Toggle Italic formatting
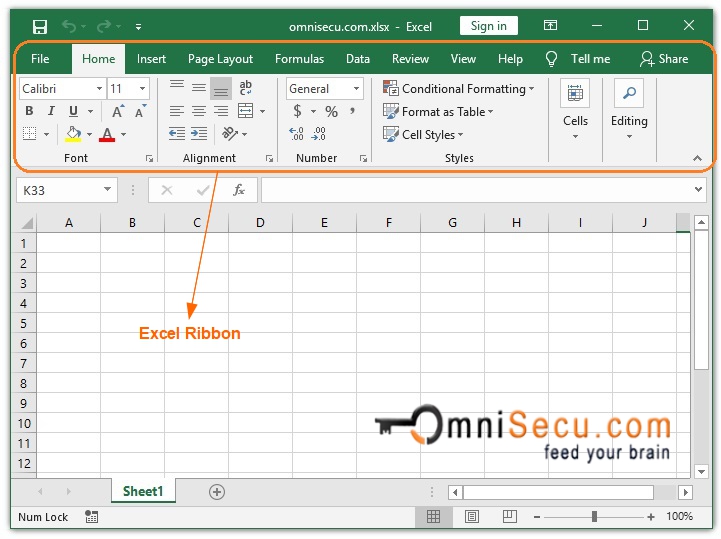Viewport: 721px width, 539px height. pos(51,111)
